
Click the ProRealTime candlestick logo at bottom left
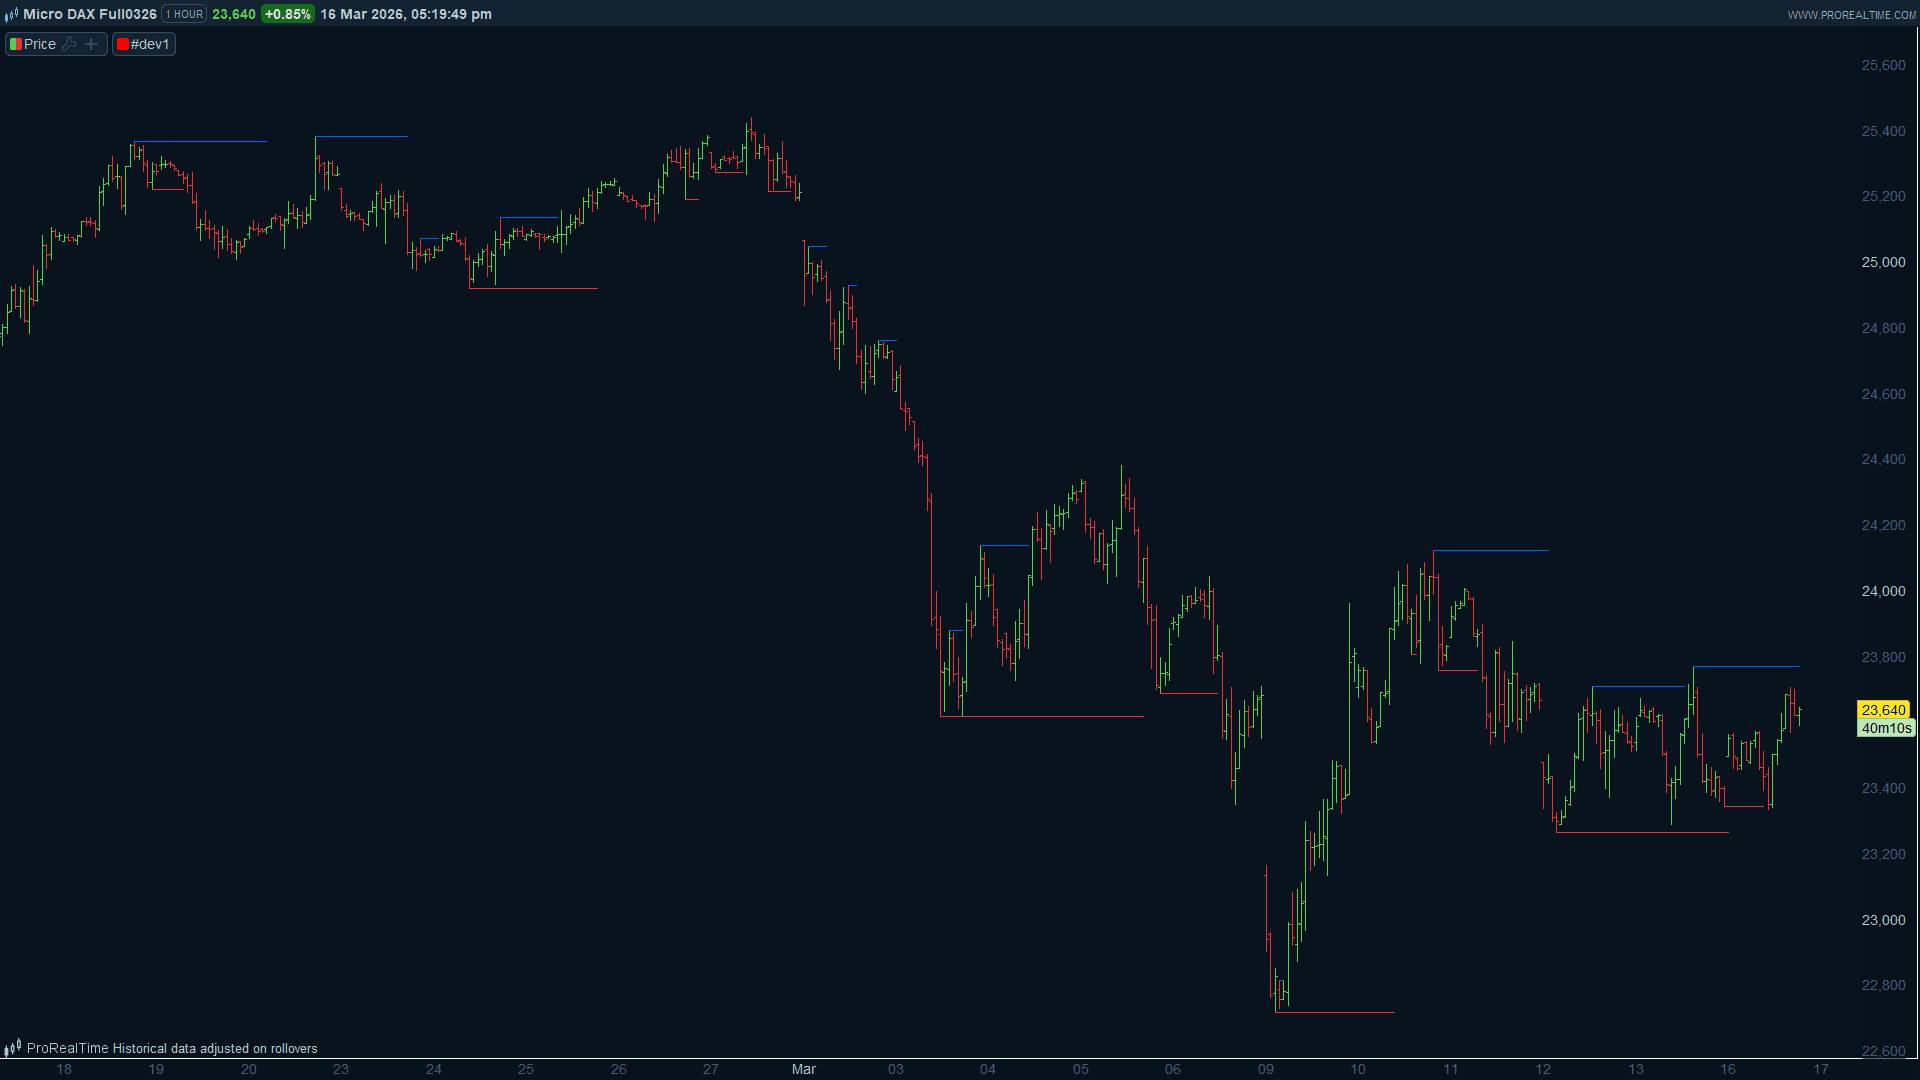(13, 1048)
